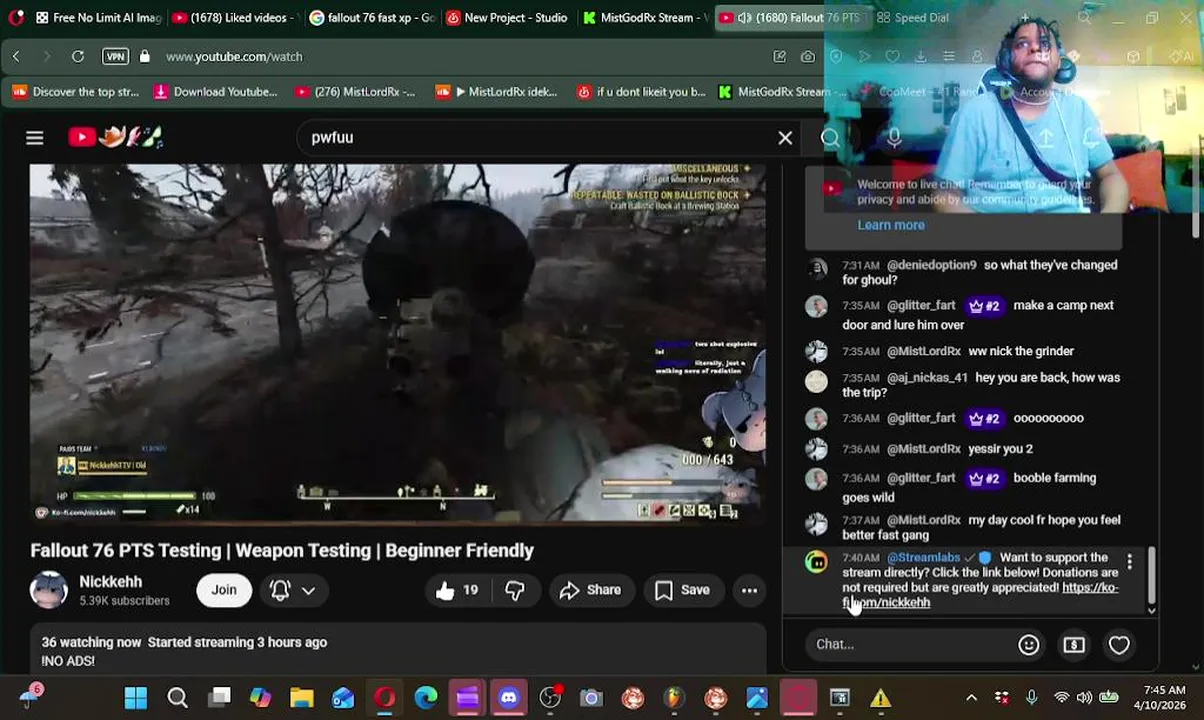
Task: Switch to the Free No Limit AI Image tab
Action: pos(97,18)
